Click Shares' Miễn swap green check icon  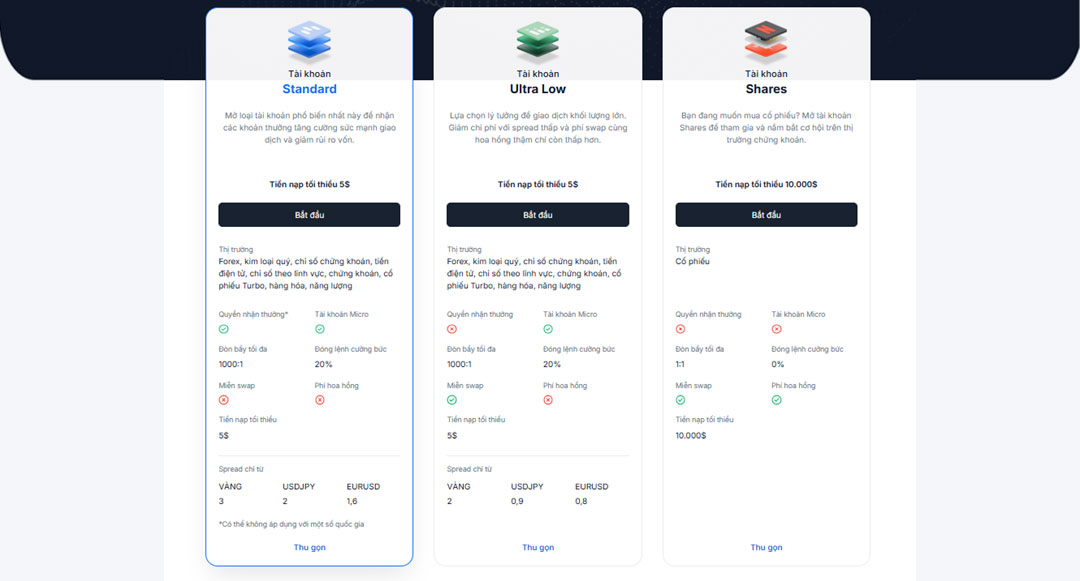(x=681, y=400)
